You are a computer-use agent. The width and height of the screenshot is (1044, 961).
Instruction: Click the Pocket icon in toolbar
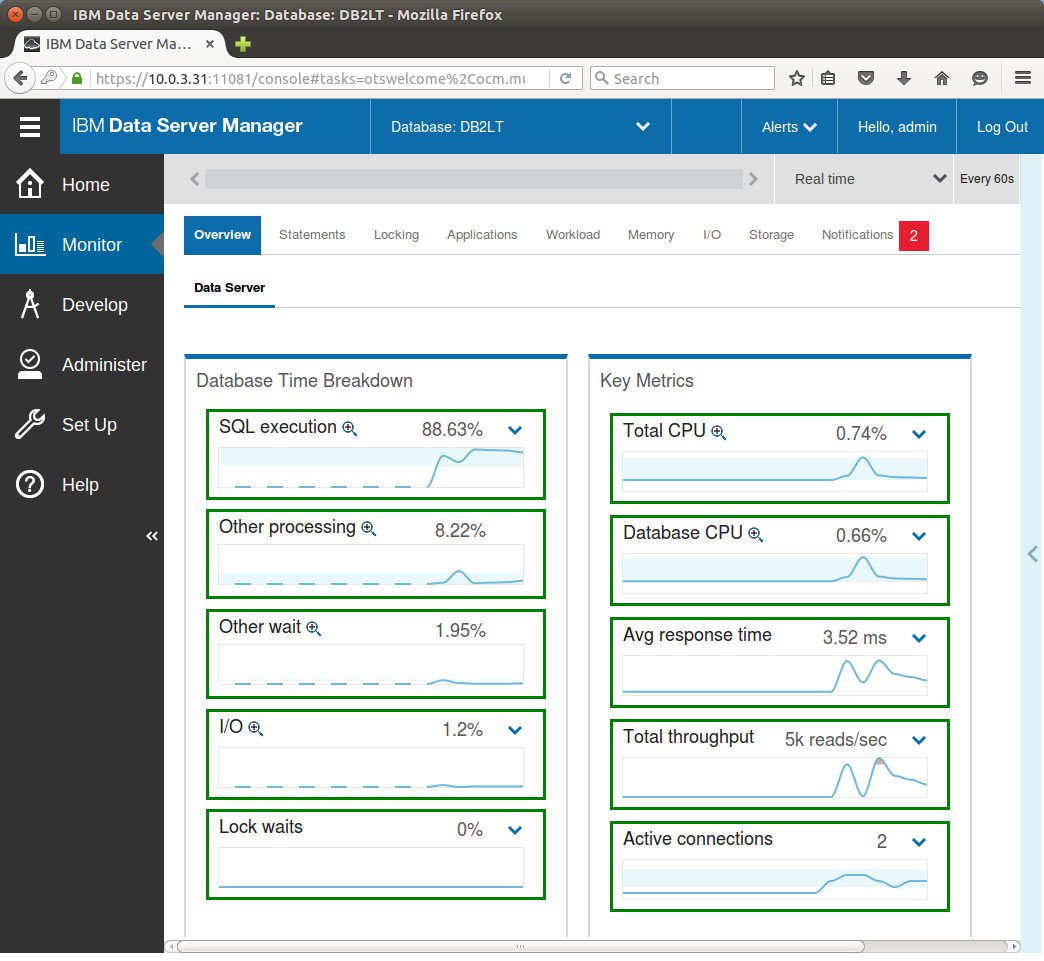coord(866,78)
